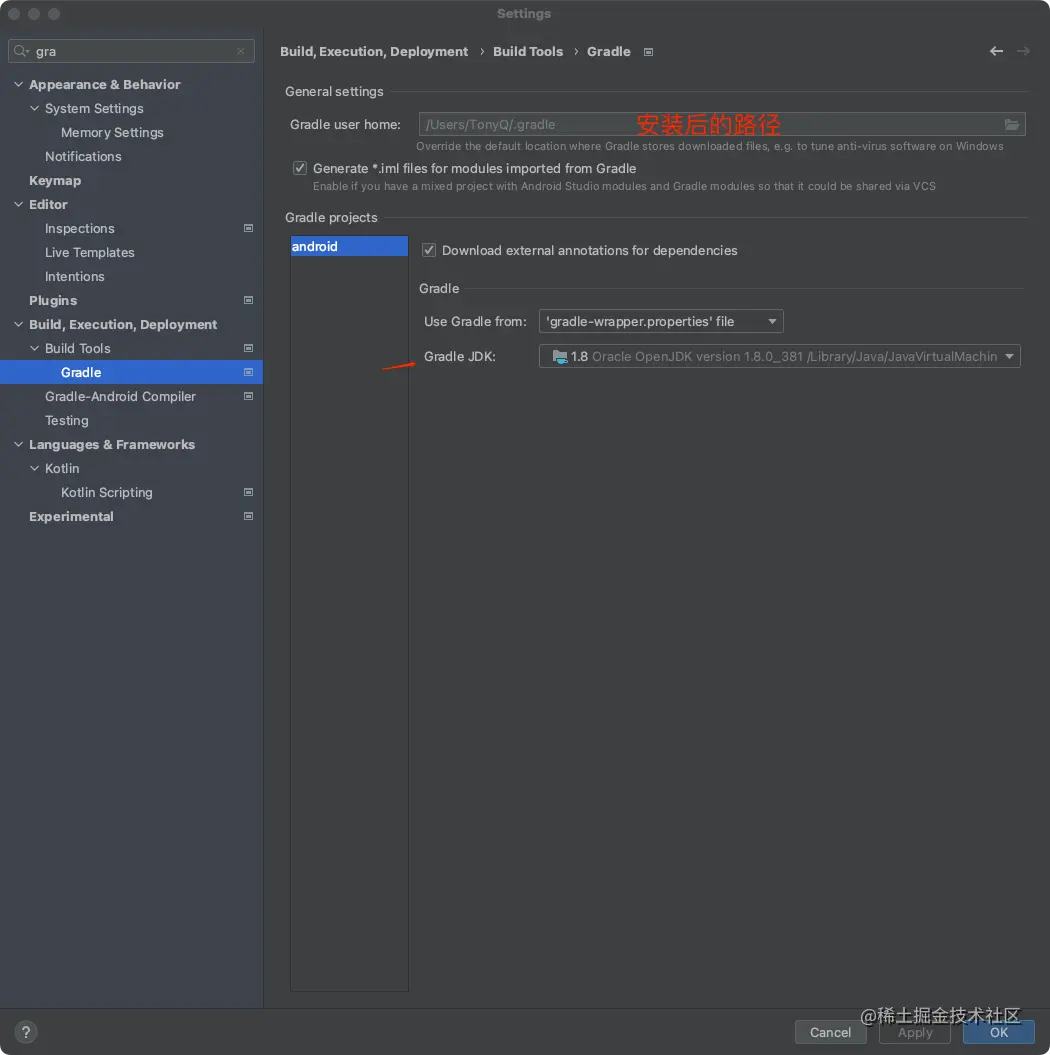Click project-level icon on Kotlin Scripting row
1050x1055 pixels.
tap(248, 493)
